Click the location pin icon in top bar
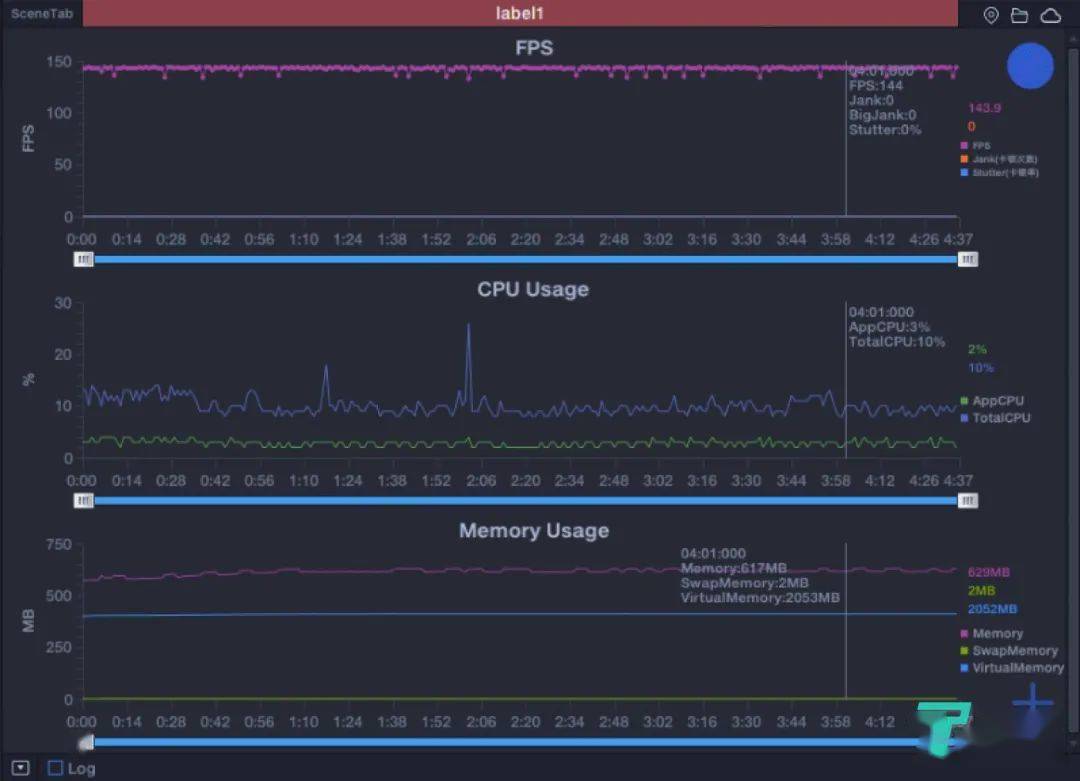This screenshot has width=1080, height=781. coord(990,14)
